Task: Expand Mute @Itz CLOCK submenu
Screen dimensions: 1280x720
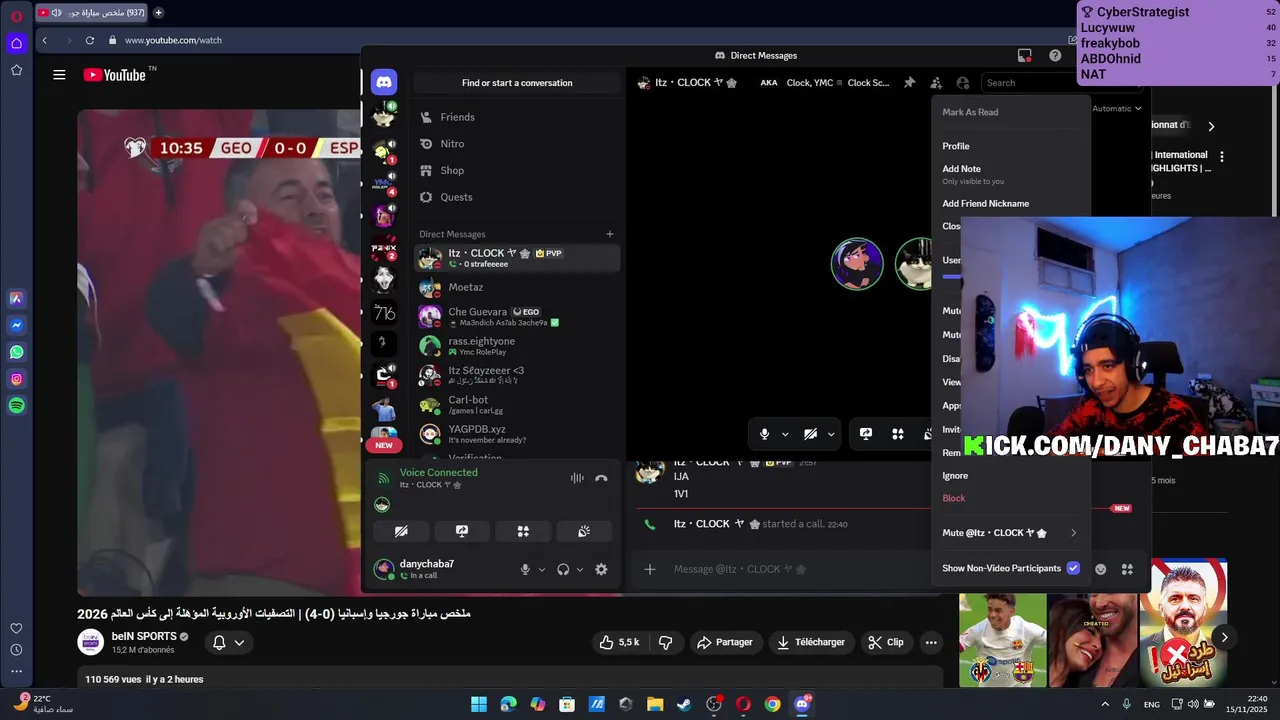Action: tap(1010, 533)
